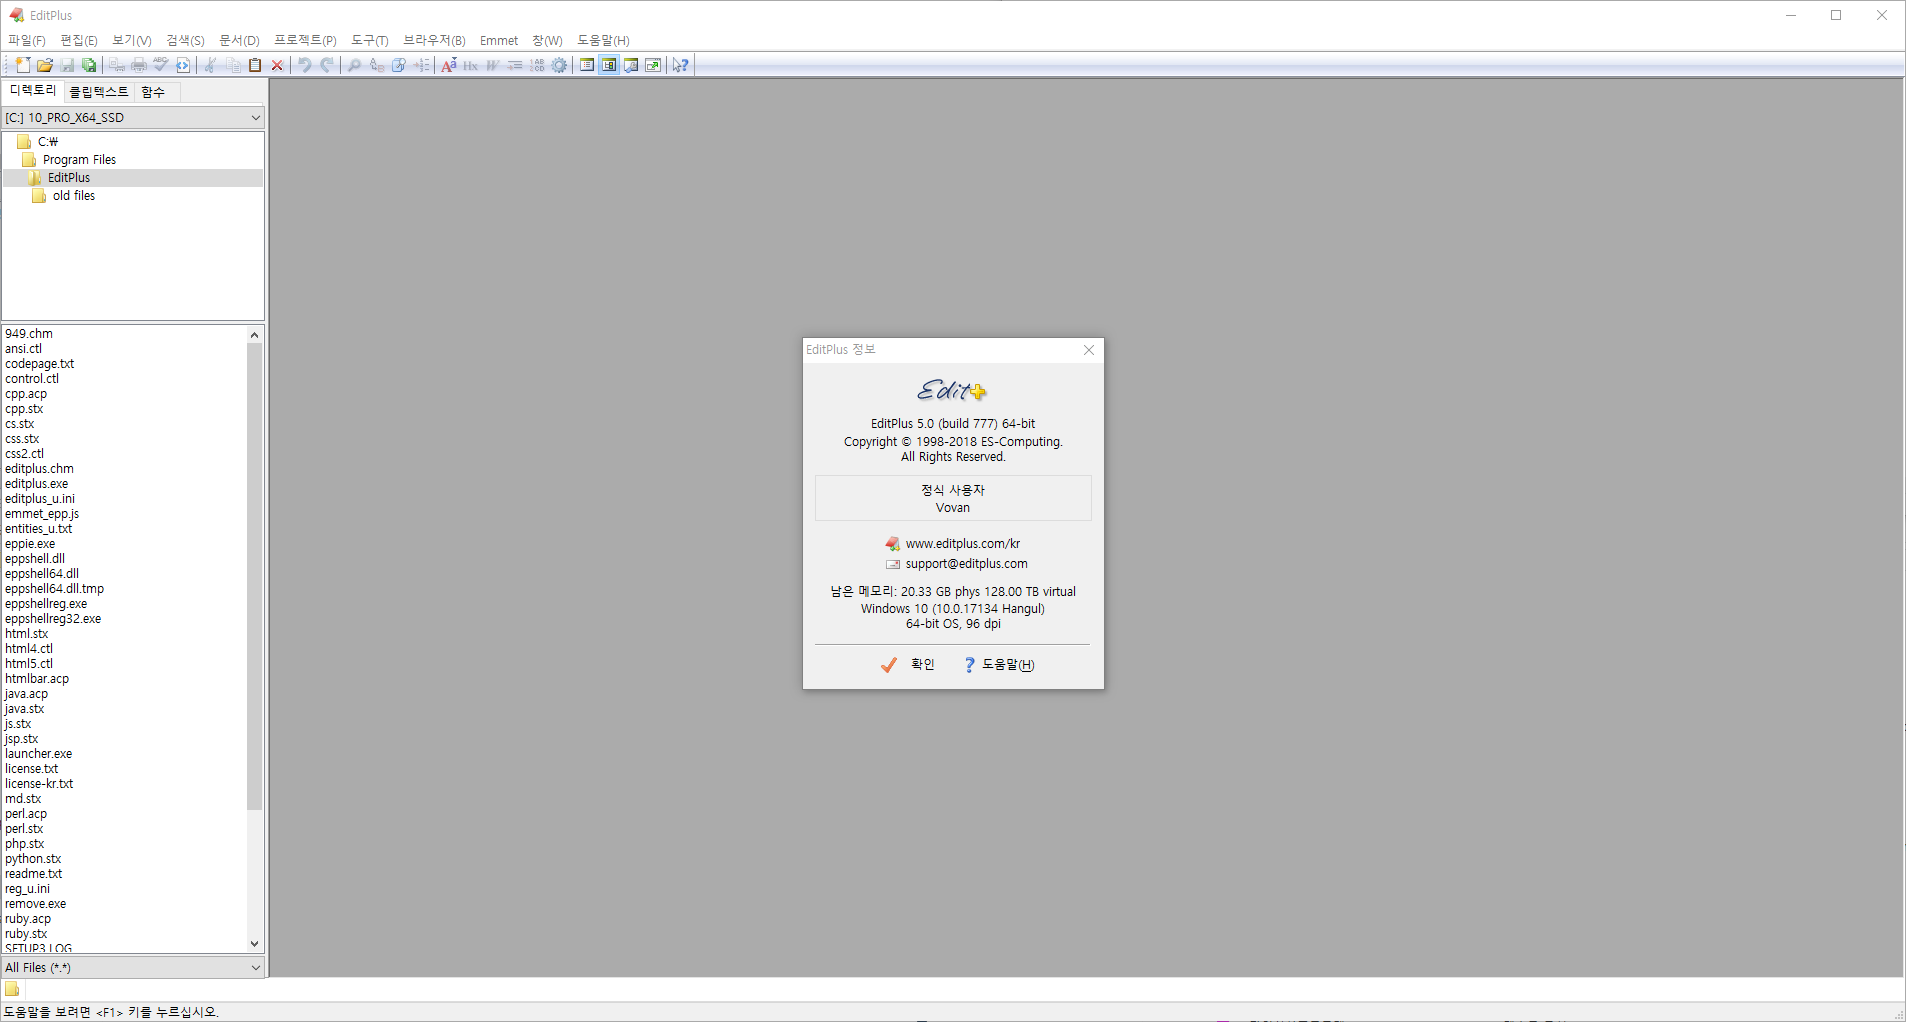This screenshot has height=1022, width=1906.
Task: Select editplus.exe in the file list
Action: point(37,484)
